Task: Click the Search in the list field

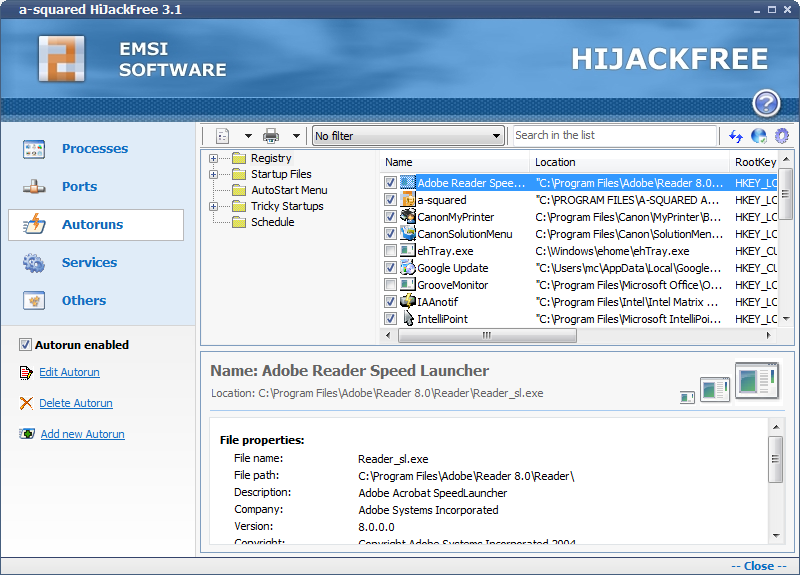Action: (x=613, y=136)
